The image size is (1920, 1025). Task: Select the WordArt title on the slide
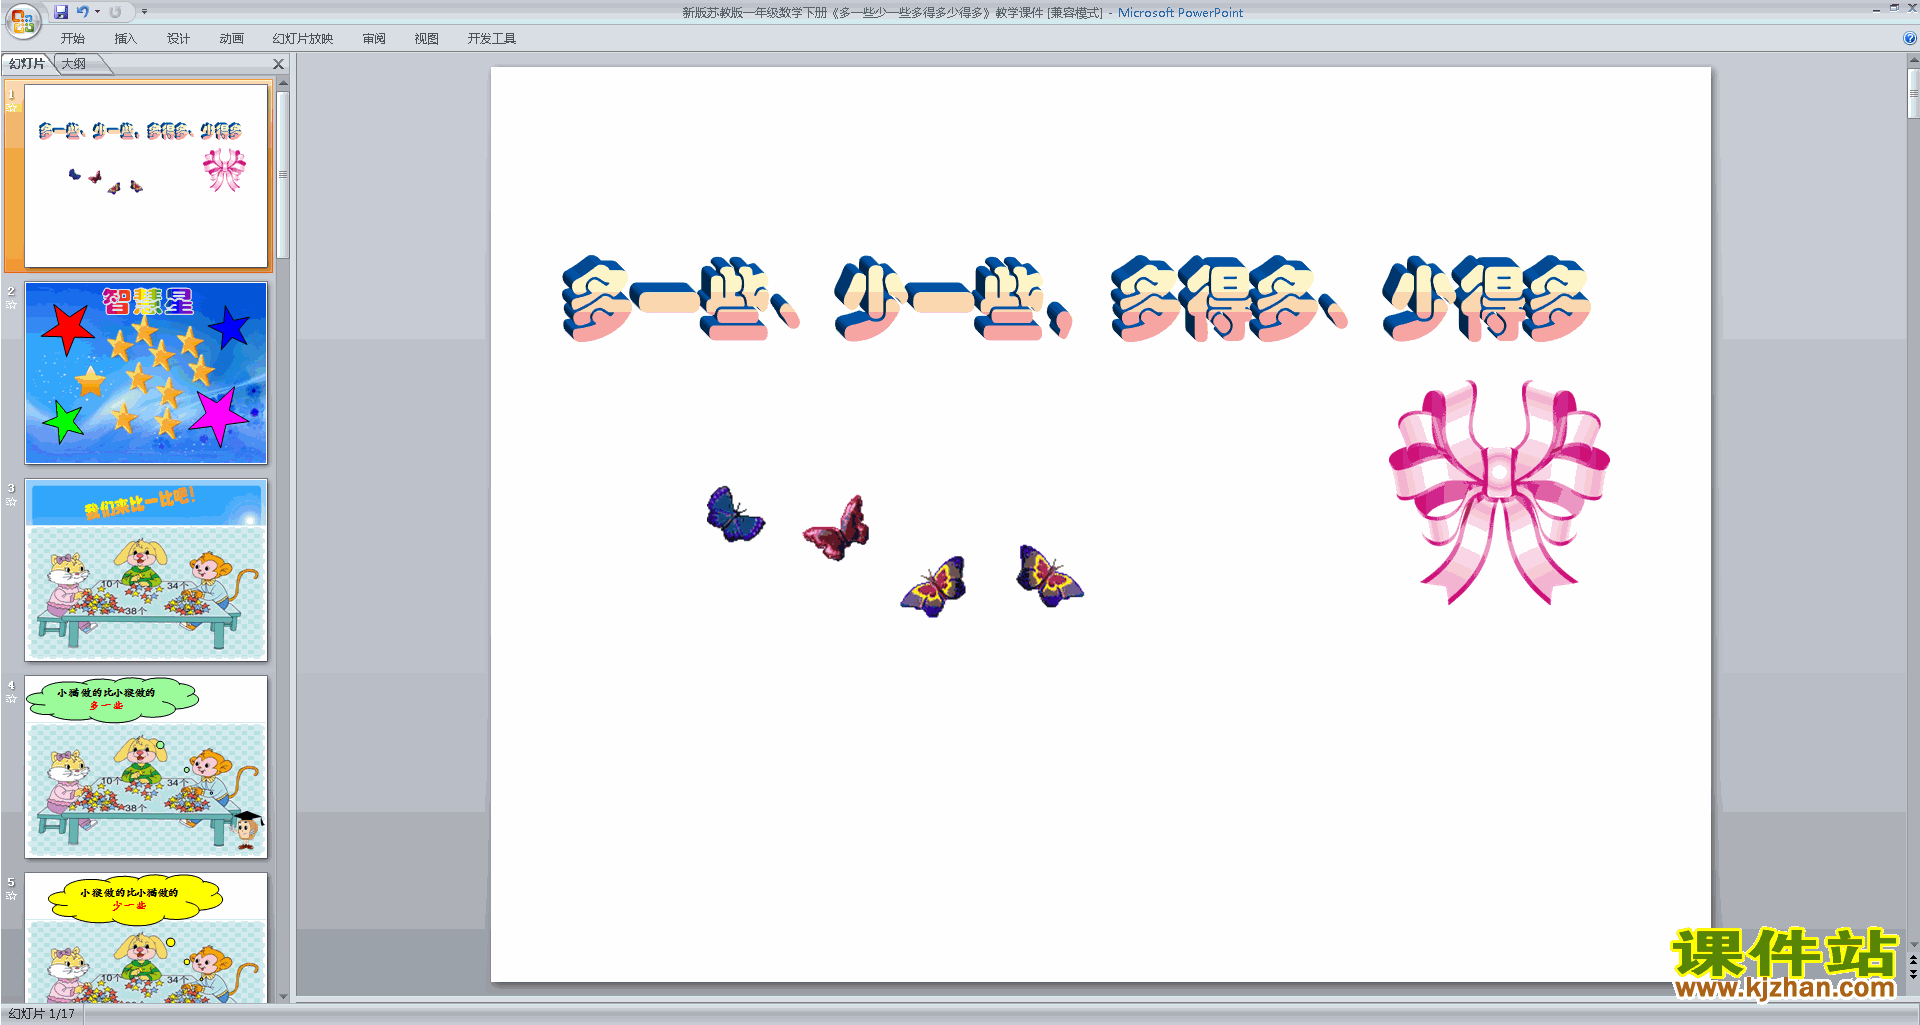point(1076,298)
